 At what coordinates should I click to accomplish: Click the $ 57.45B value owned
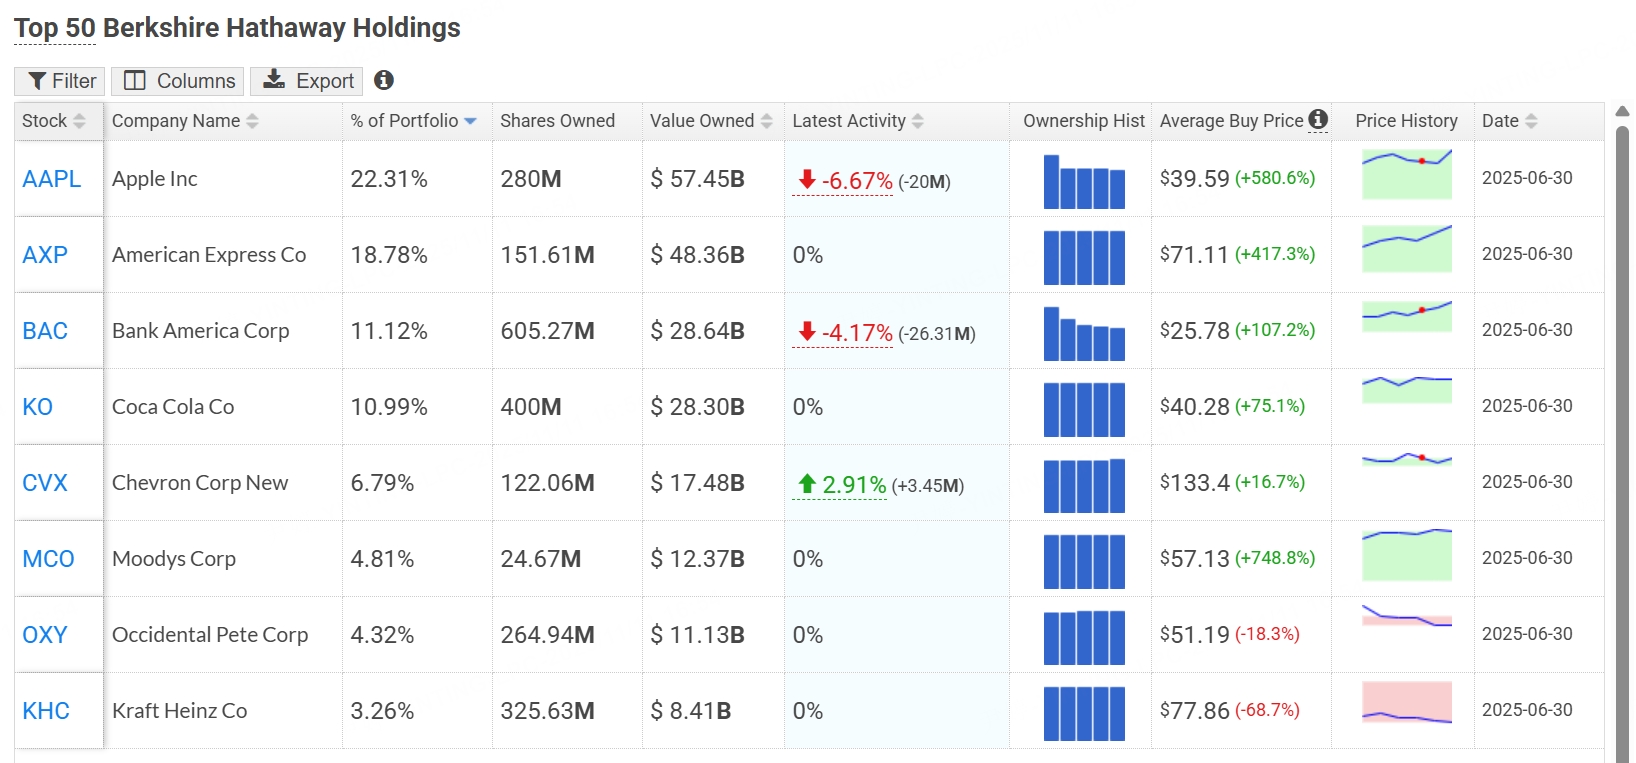click(697, 179)
